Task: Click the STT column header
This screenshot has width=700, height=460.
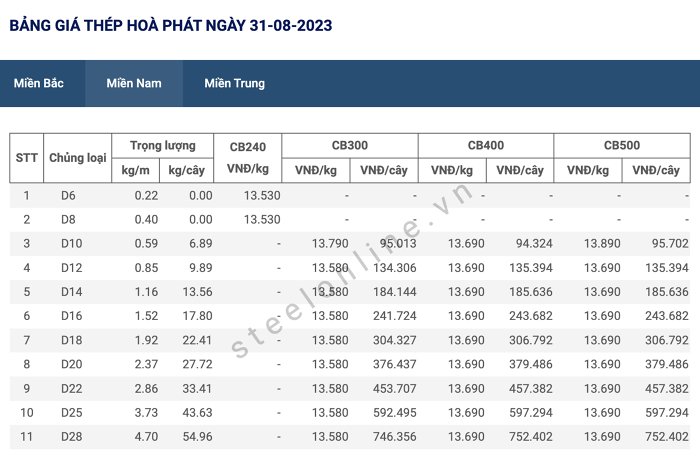Action: pos(26,158)
